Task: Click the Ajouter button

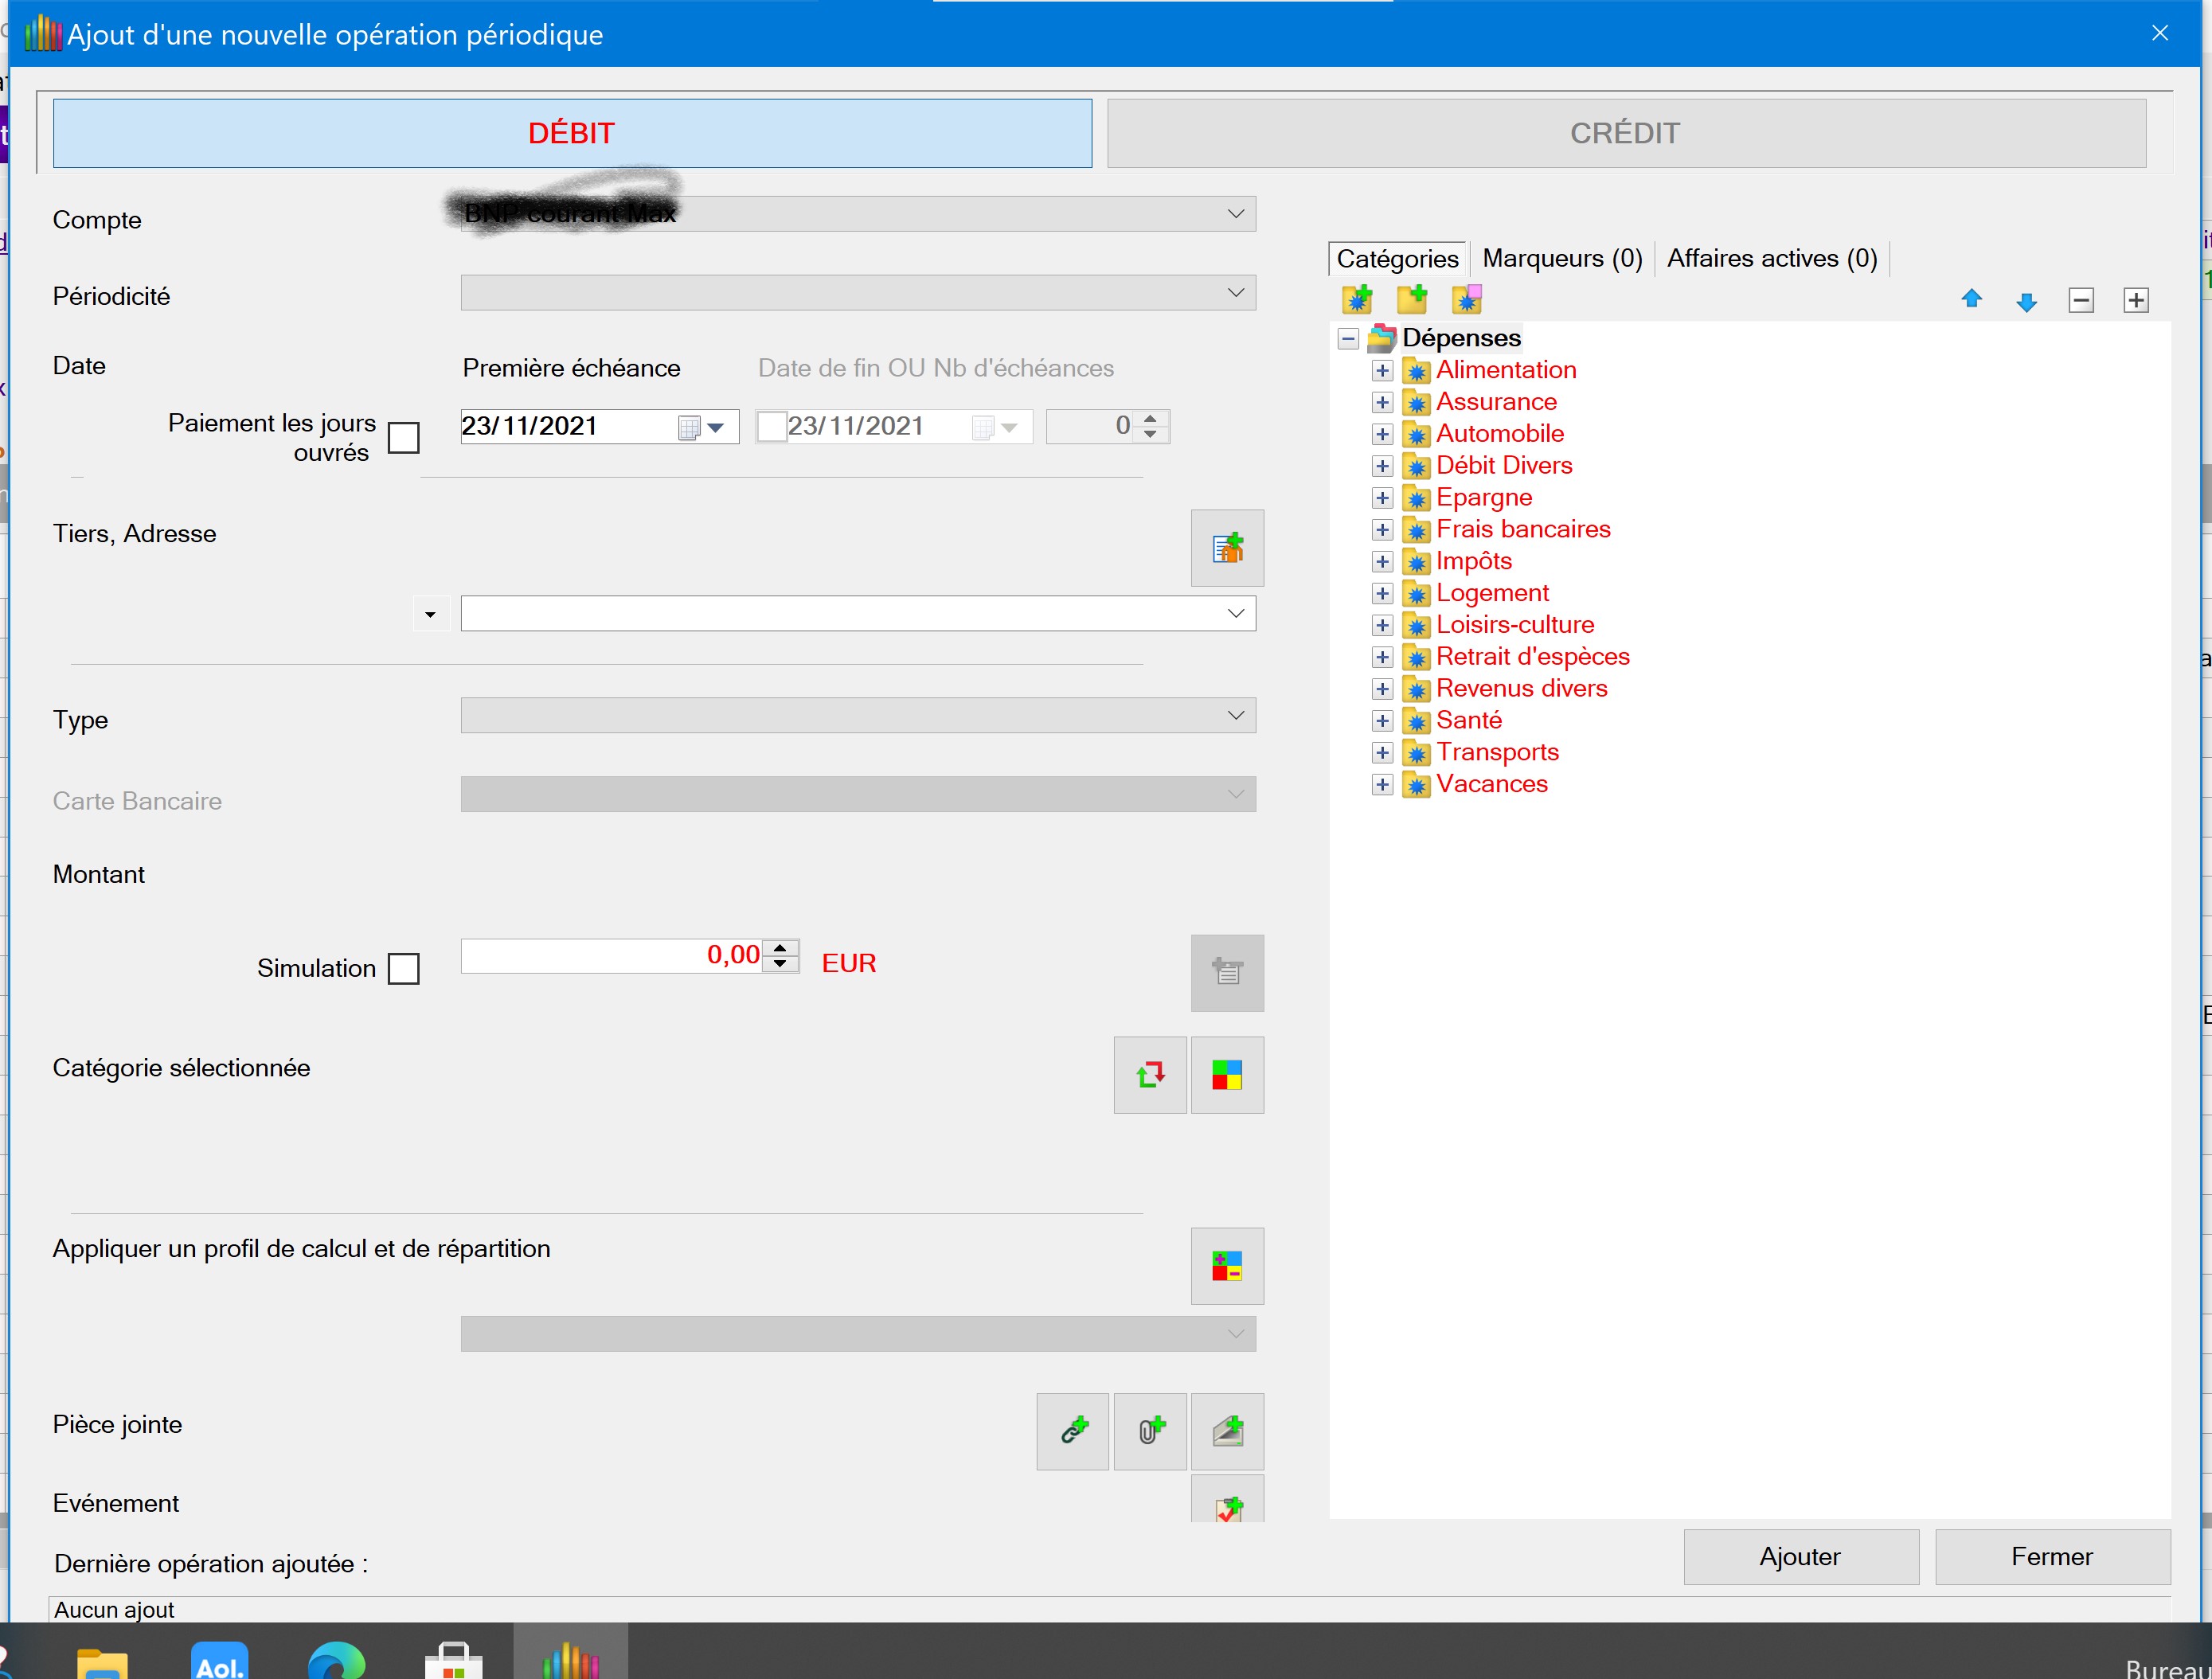Action: (x=1800, y=1556)
